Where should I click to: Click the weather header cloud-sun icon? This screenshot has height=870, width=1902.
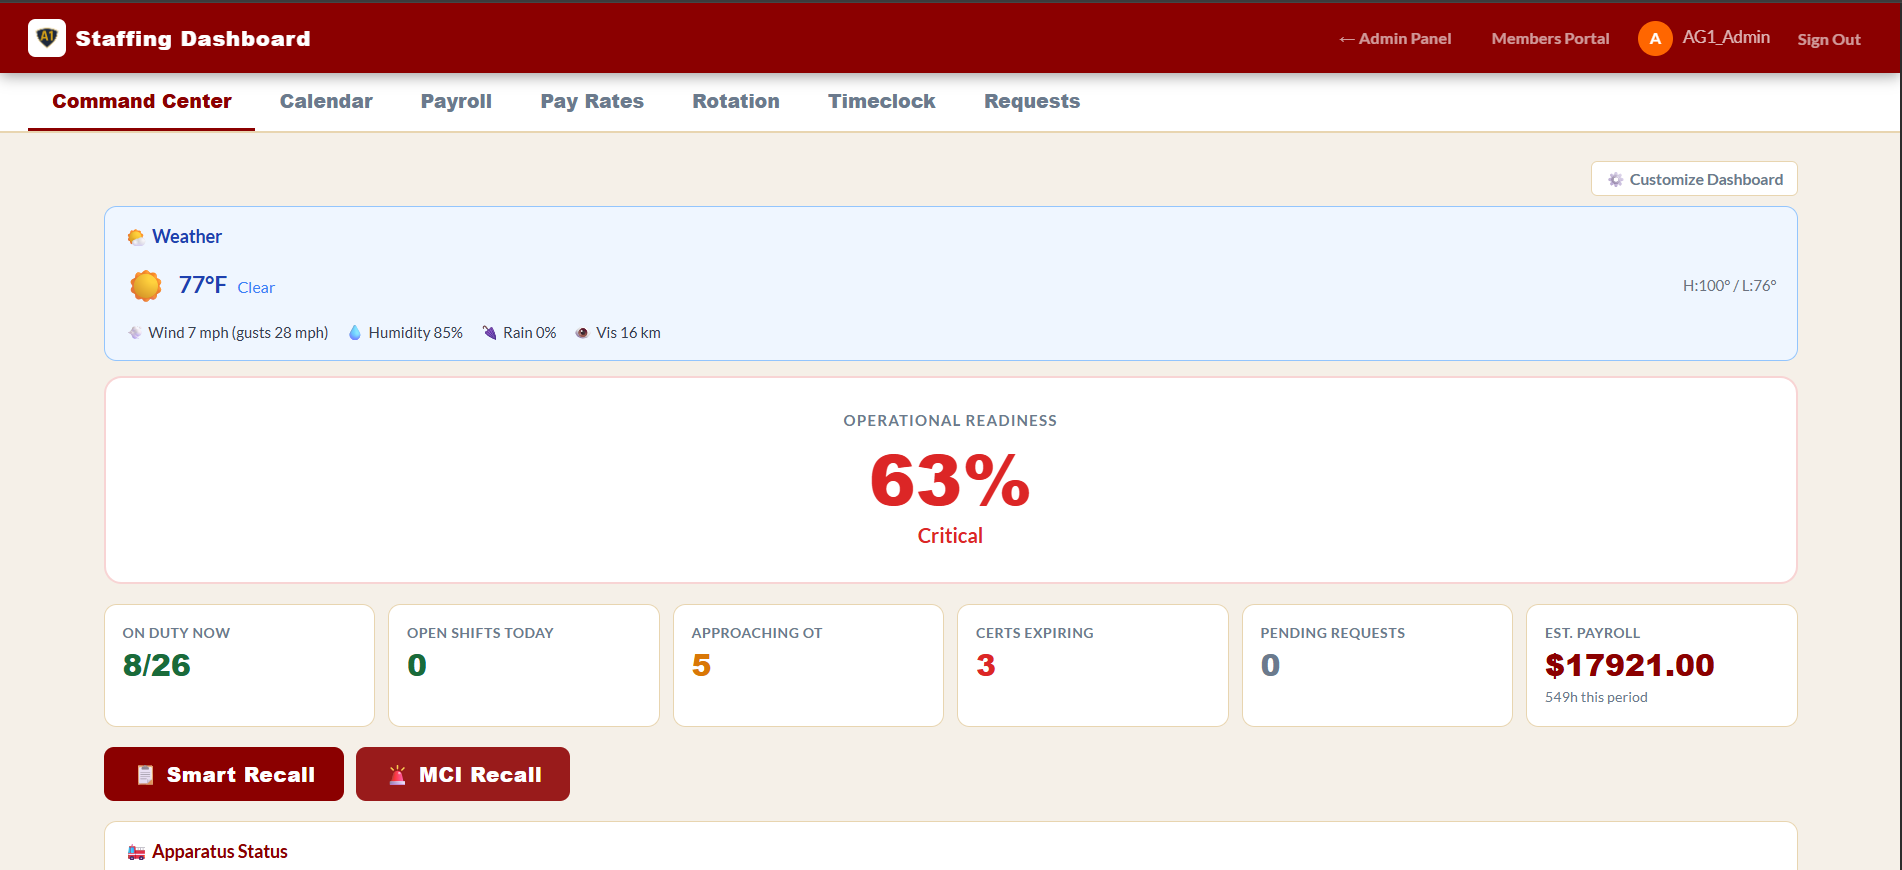point(136,237)
